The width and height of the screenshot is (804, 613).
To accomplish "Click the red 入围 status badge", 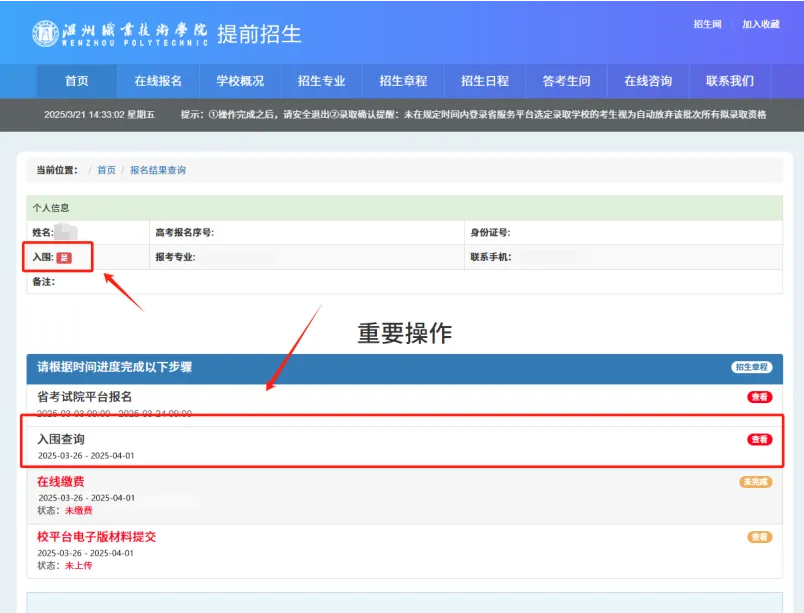I will [64, 258].
